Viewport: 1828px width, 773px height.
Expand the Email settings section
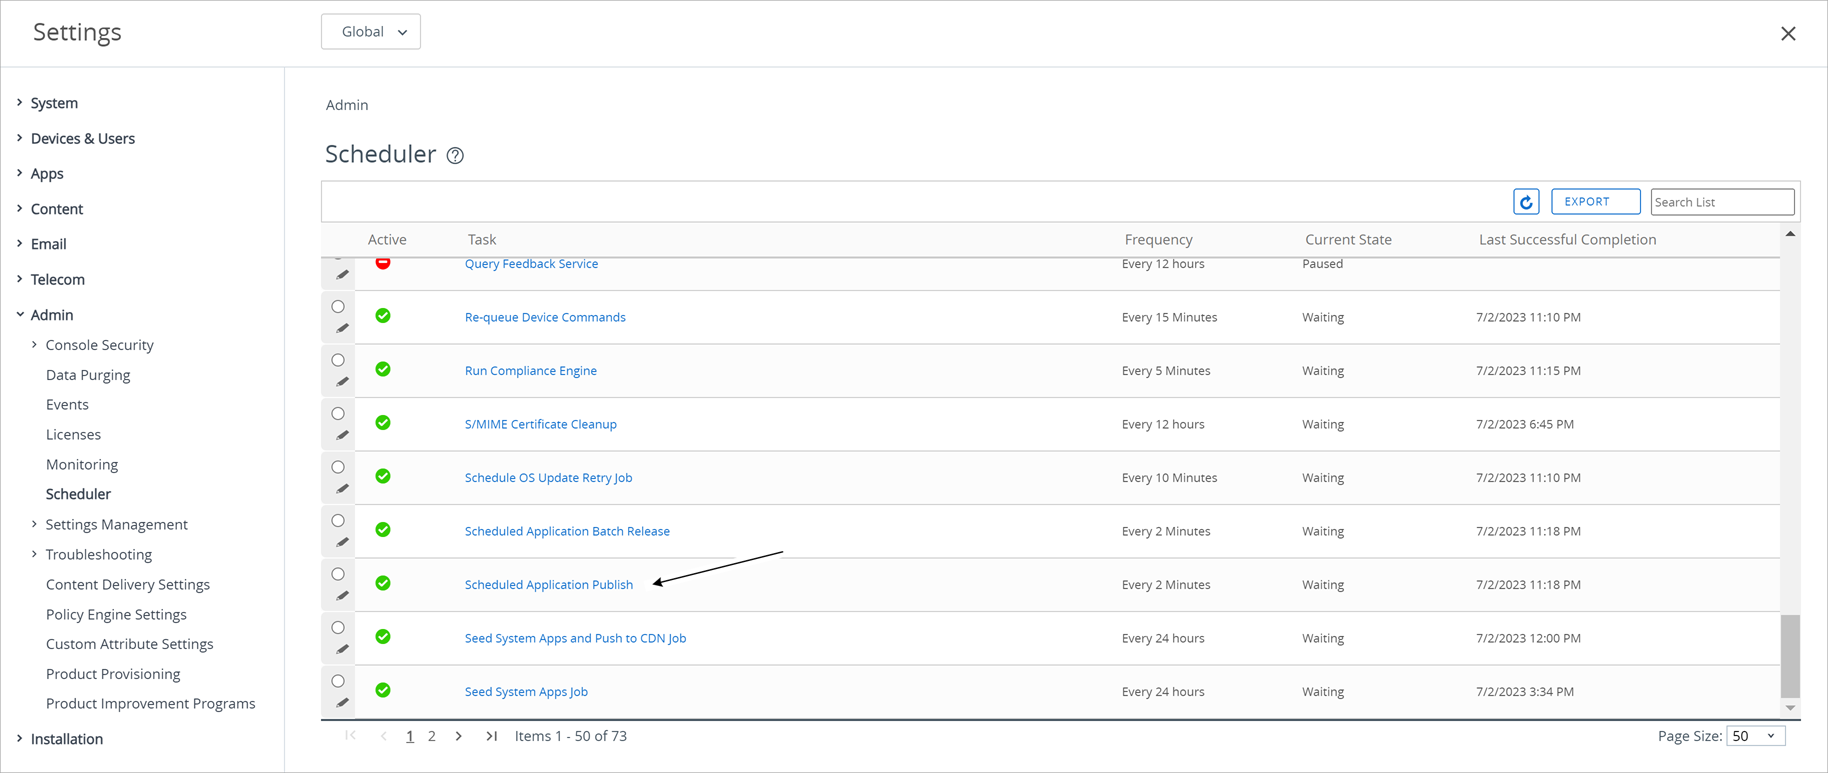coord(20,244)
